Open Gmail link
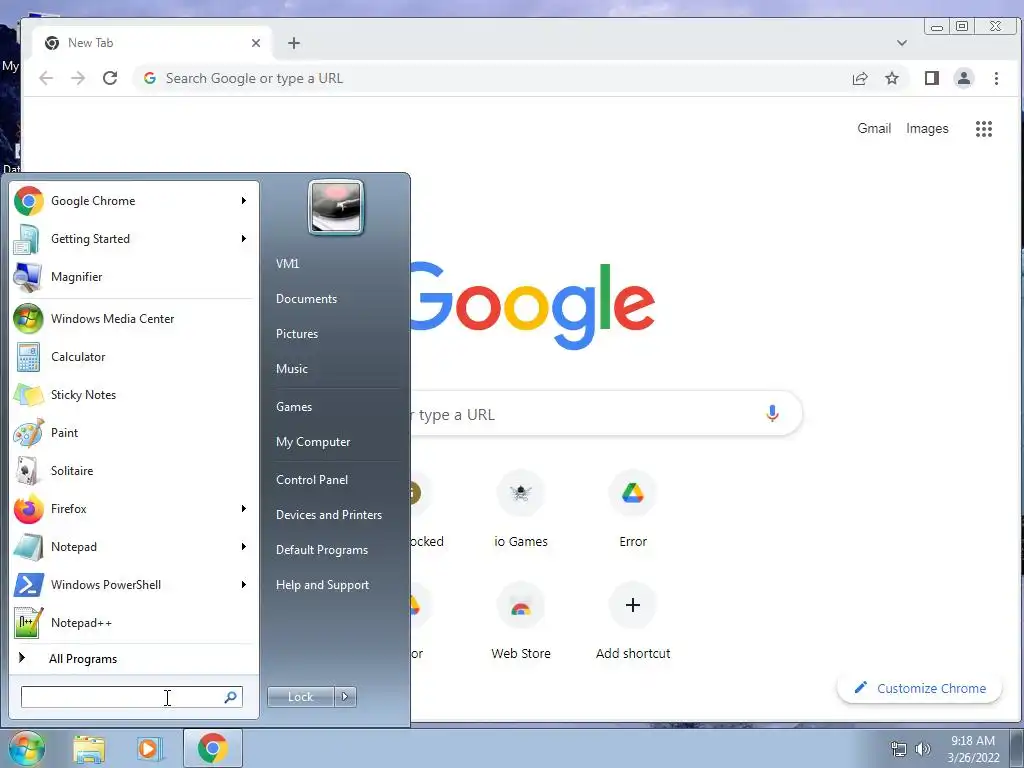 (x=874, y=129)
